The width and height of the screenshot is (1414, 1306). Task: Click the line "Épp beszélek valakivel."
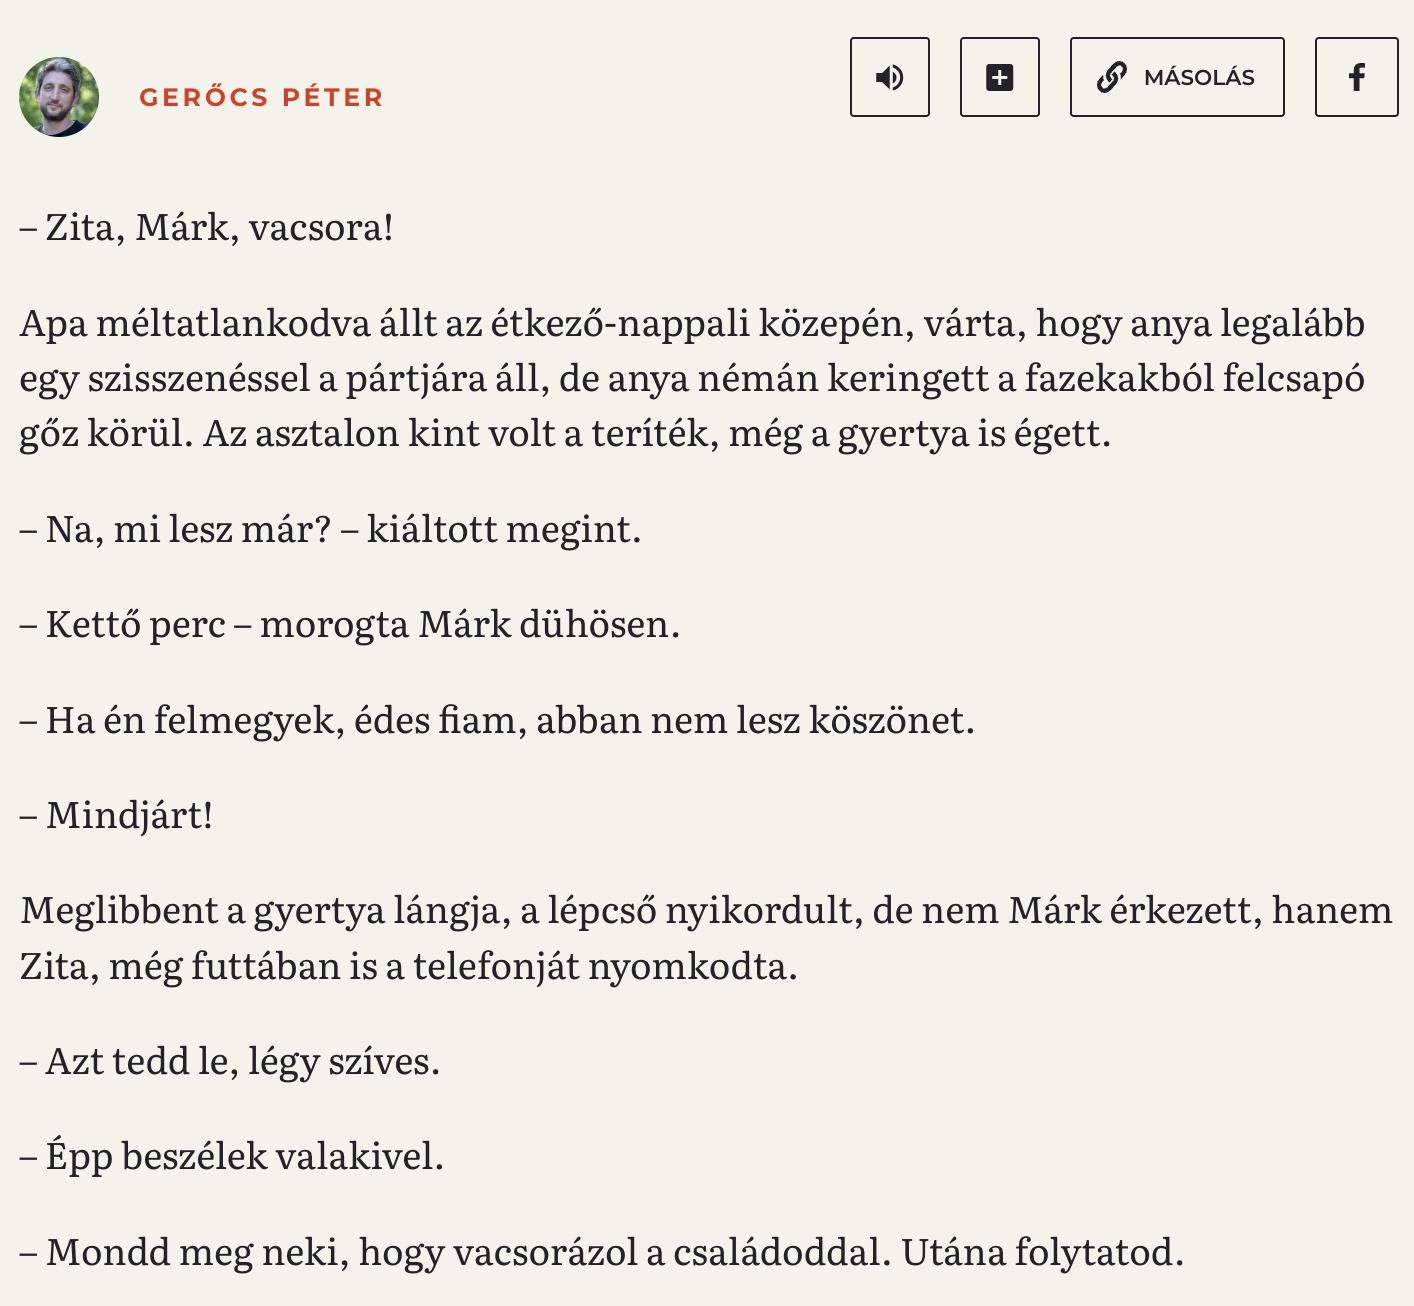click(x=232, y=1156)
